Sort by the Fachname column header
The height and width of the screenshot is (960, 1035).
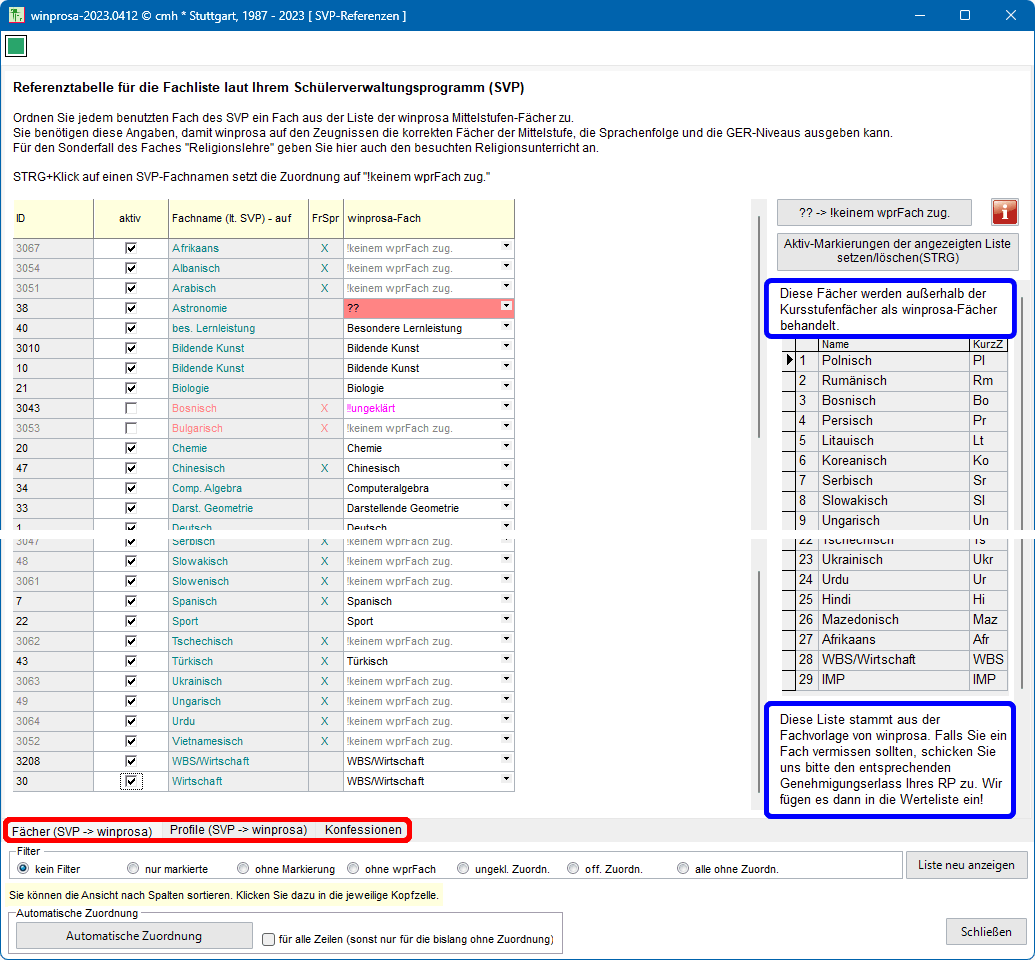238,217
